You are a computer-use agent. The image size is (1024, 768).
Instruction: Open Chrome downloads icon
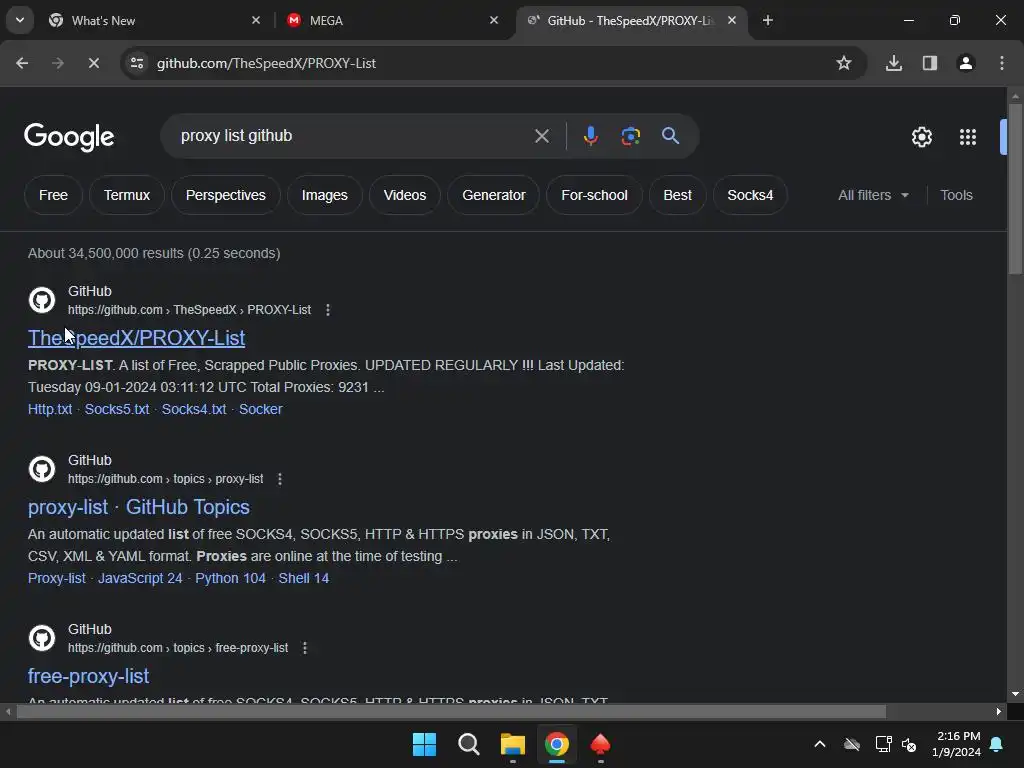click(894, 63)
